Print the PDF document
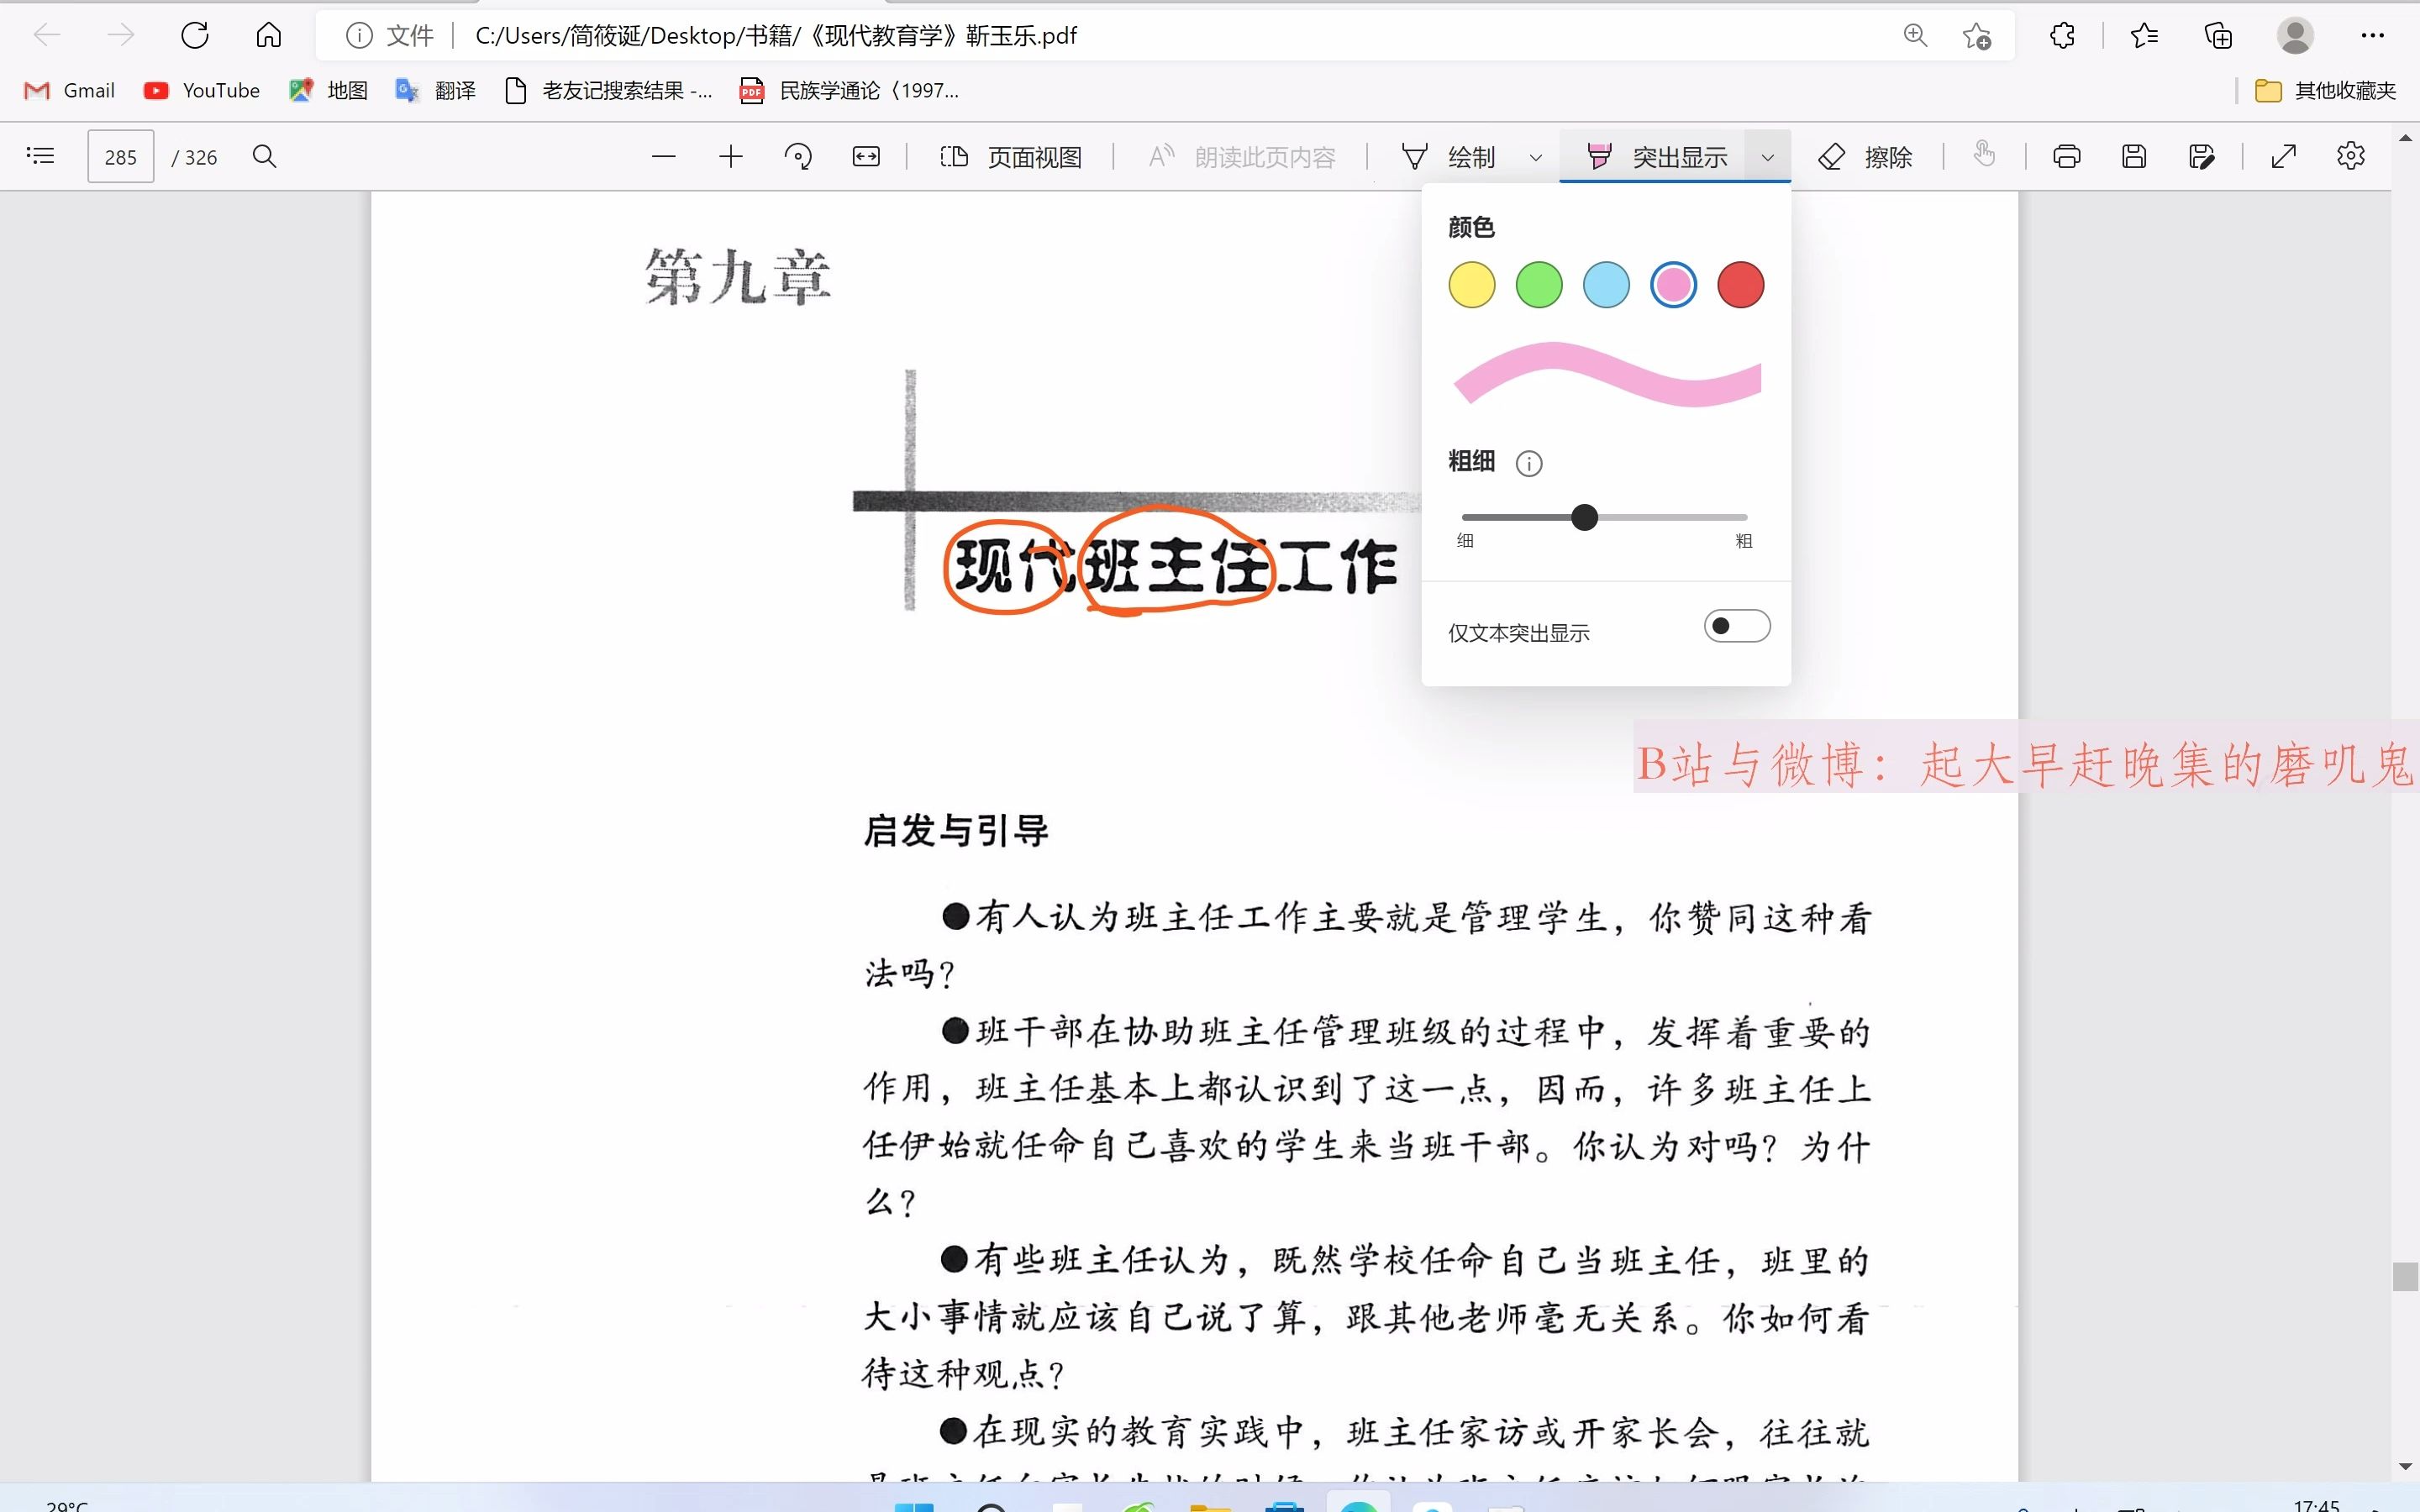Image resolution: width=2420 pixels, height=1512 pixels. tap(2066, 156)
